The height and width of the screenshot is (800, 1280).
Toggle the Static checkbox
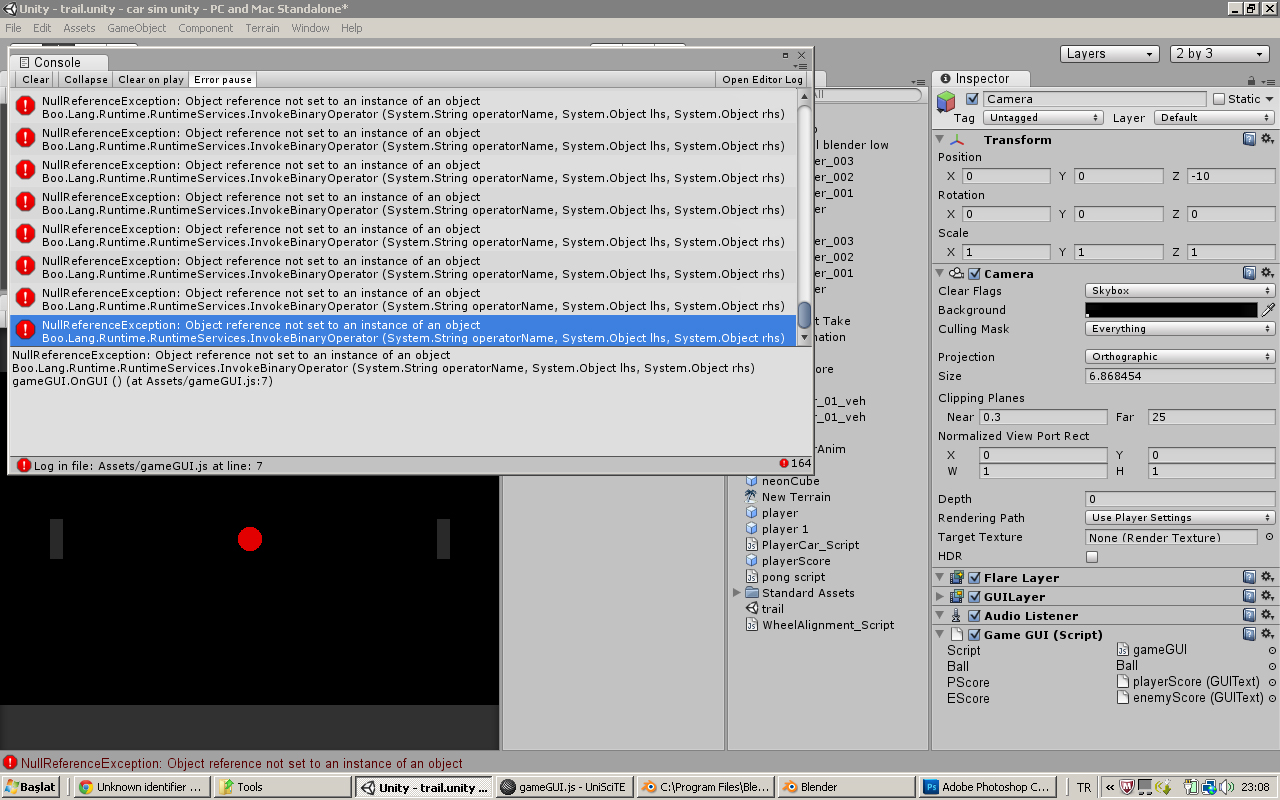1218,99
